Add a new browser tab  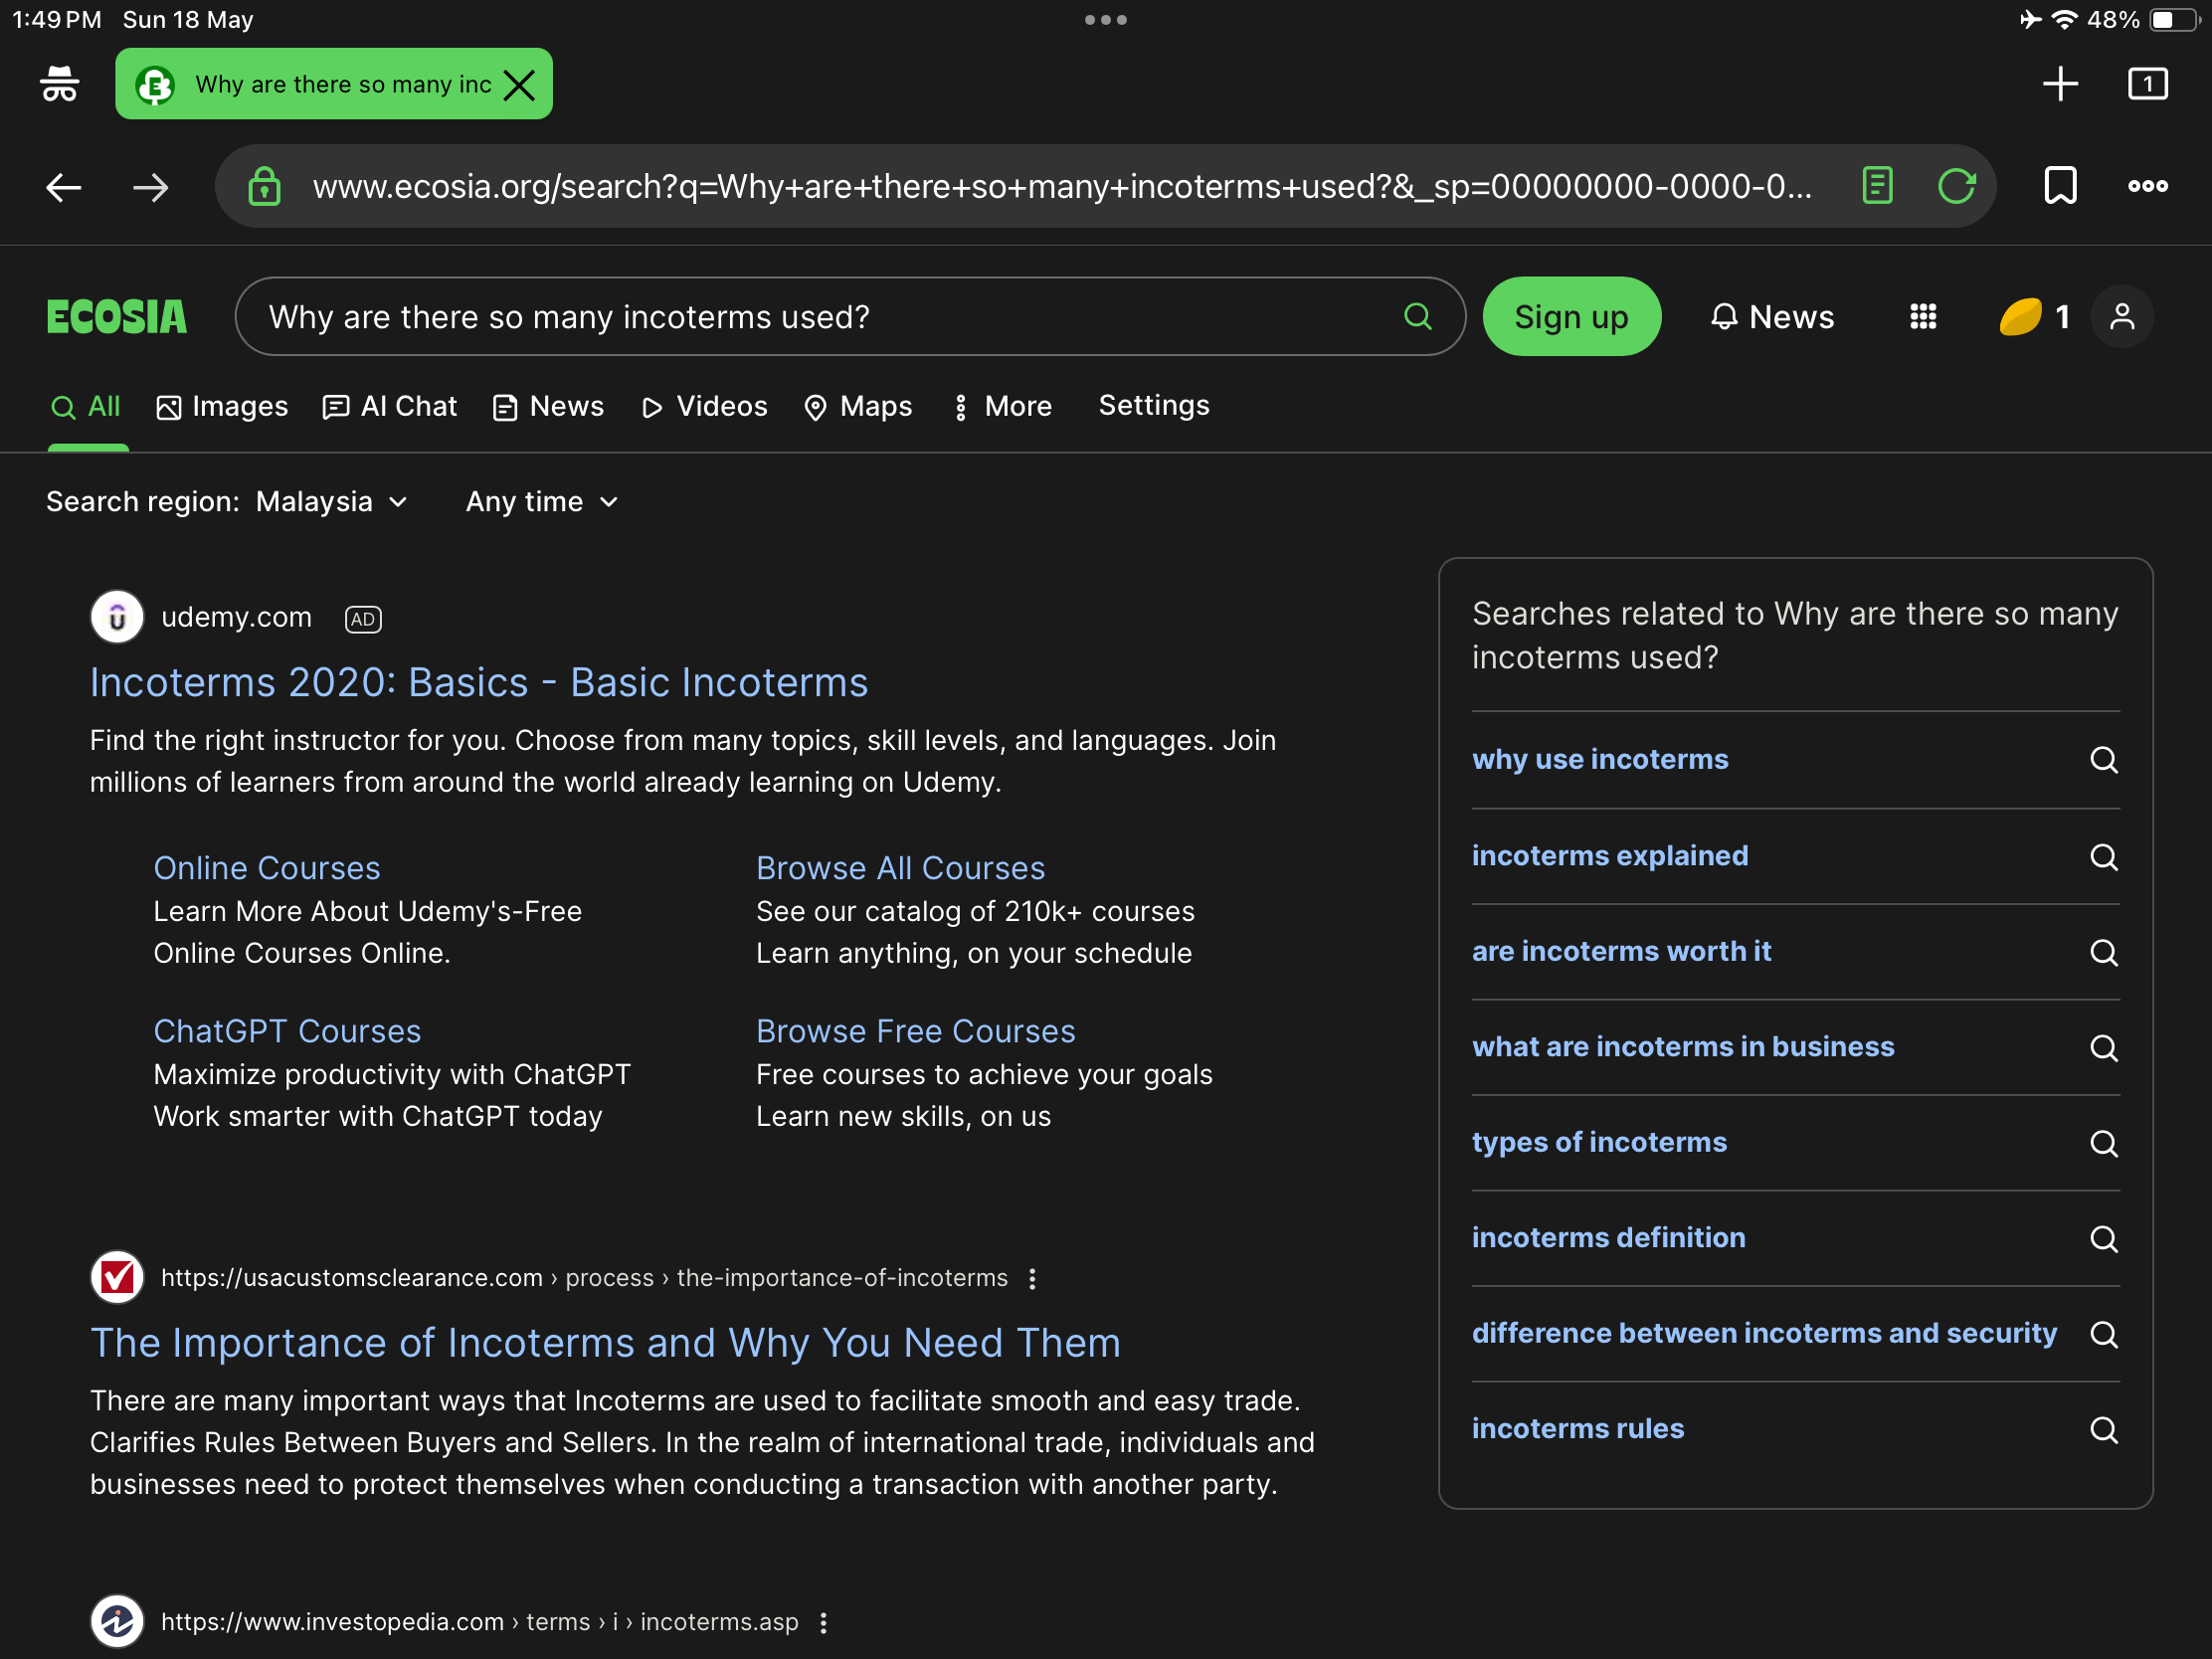2060,84
